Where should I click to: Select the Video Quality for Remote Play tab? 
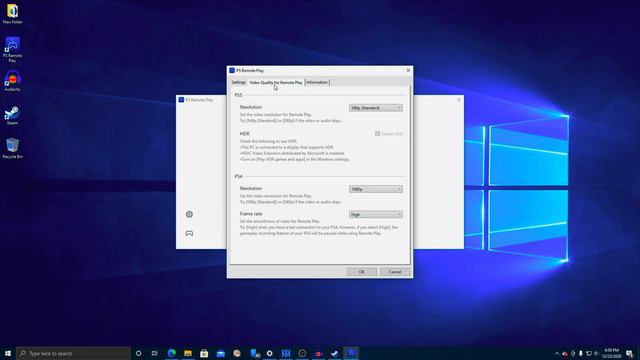(276, 82)
